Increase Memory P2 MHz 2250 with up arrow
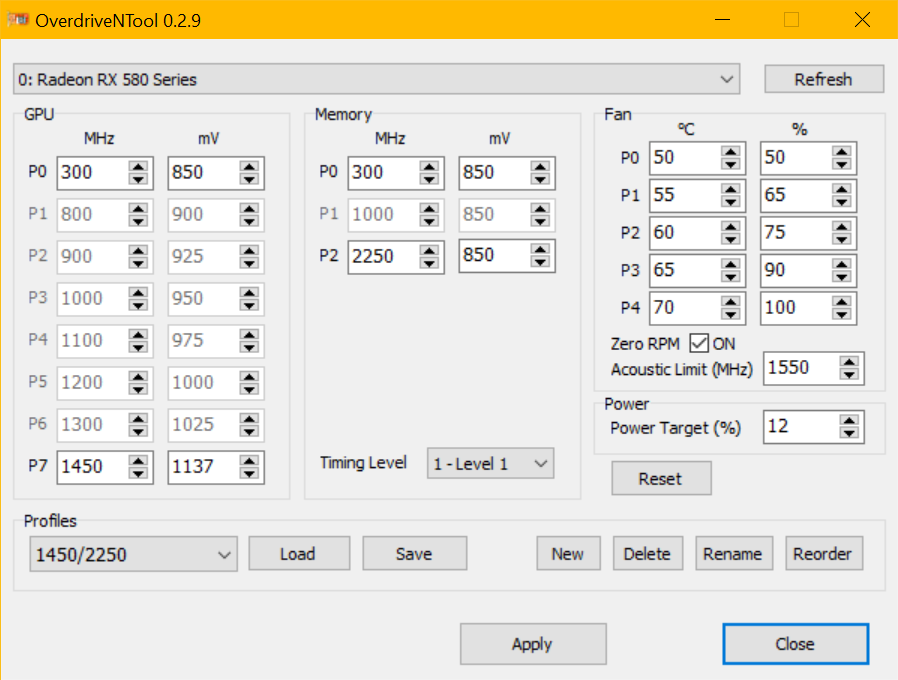The image size is (898, 680). 429,250
